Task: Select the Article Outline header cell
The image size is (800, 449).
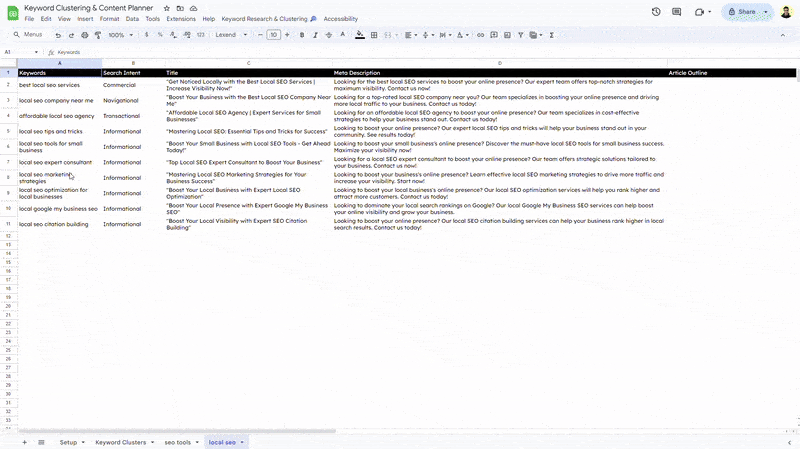Action: click(x=731, y=73)
